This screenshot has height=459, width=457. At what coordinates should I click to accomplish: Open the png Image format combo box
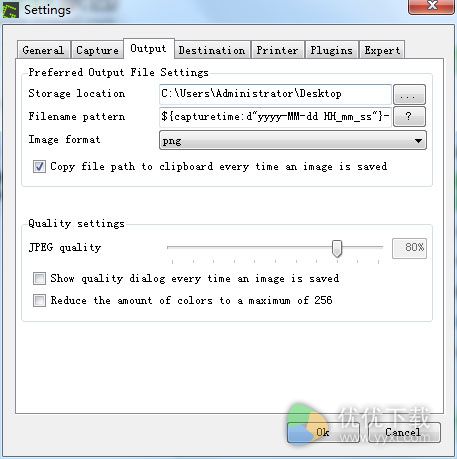(x=293, y=140)
